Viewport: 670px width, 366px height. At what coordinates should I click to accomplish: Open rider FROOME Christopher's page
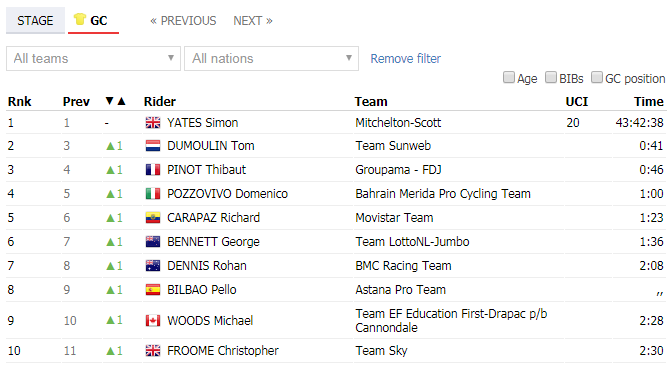[x=223, y=351]
